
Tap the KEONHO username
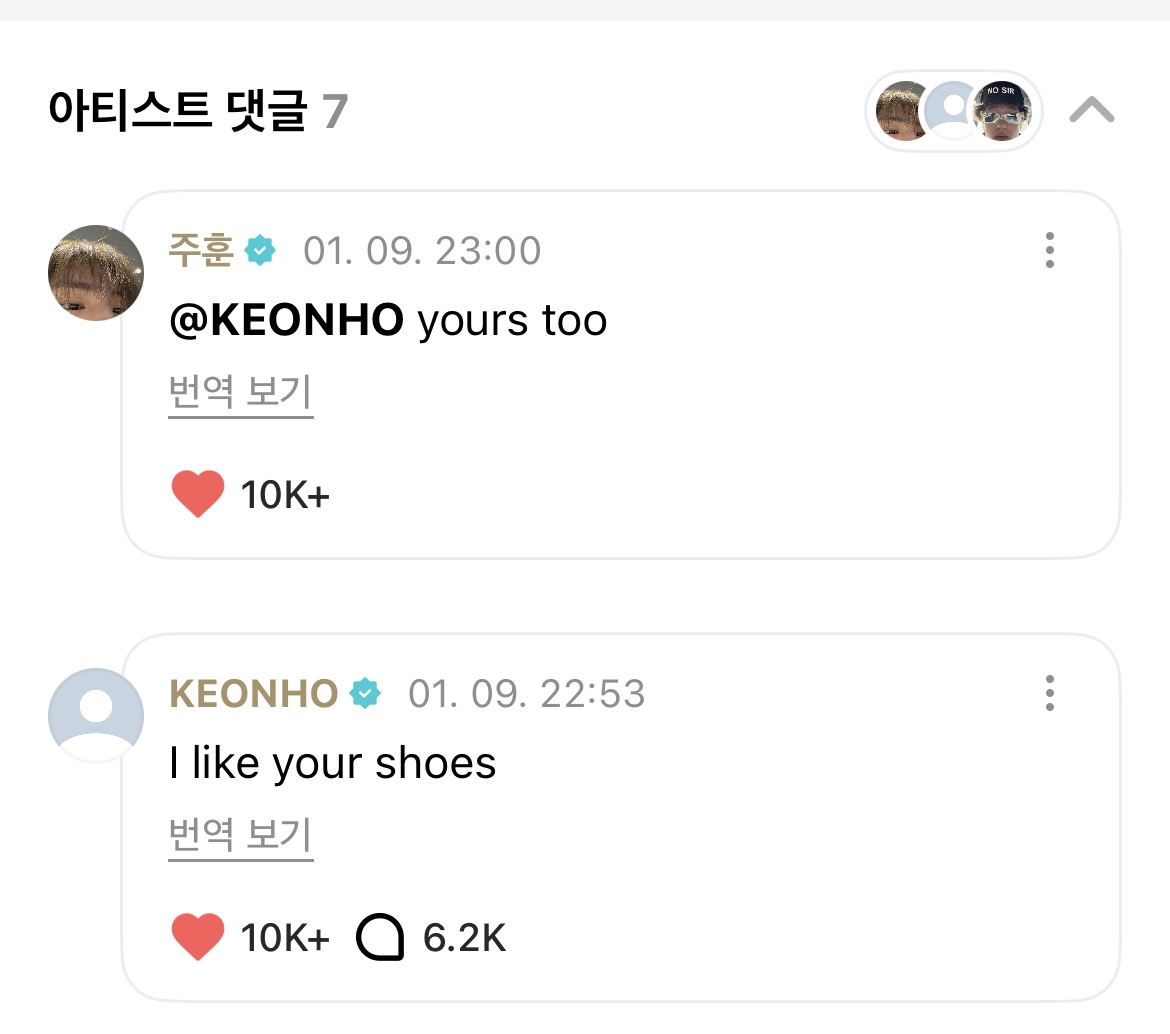[x=254, y=694]
